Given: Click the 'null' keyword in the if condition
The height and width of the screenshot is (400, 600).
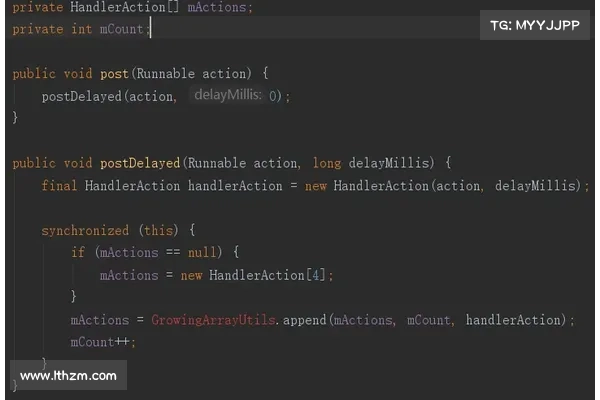Looking at the screenshot, I should 202,253.
